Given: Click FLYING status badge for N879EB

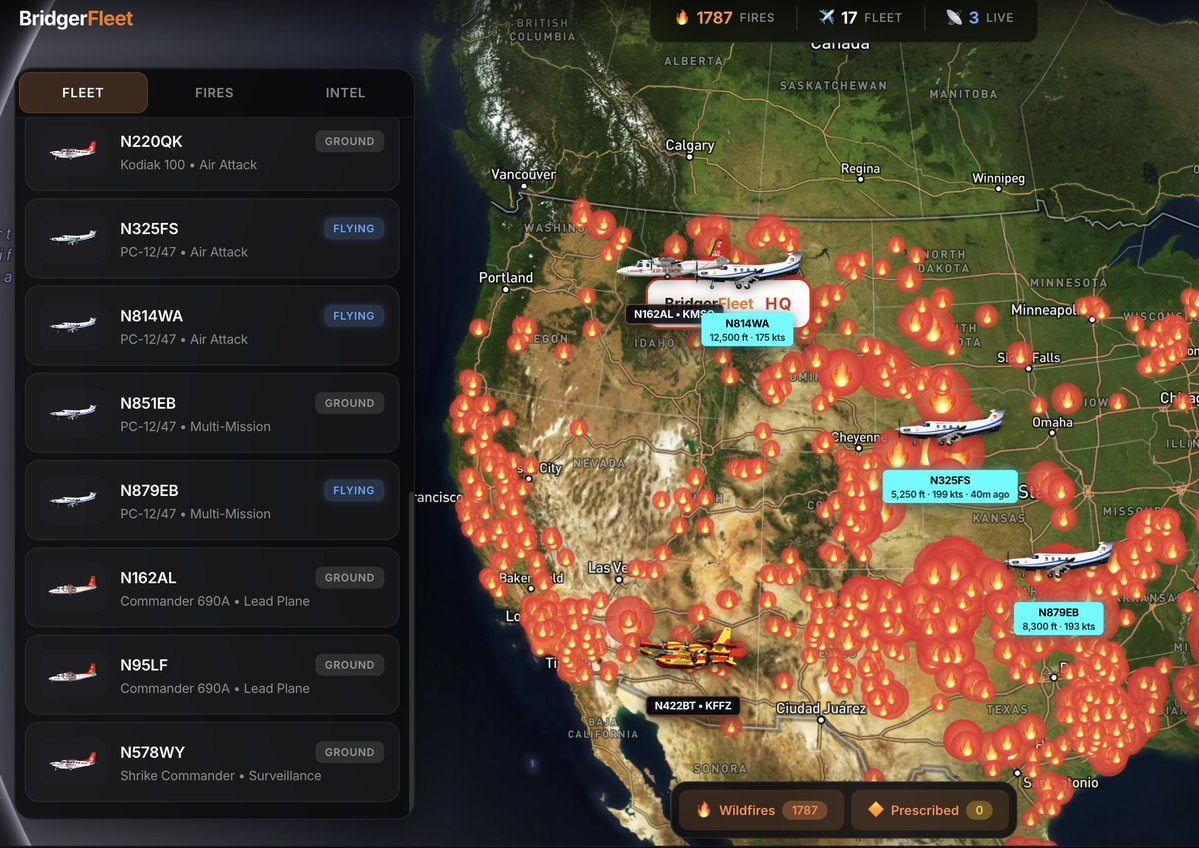Looking at the screenshot, I should tap(353, 490).
